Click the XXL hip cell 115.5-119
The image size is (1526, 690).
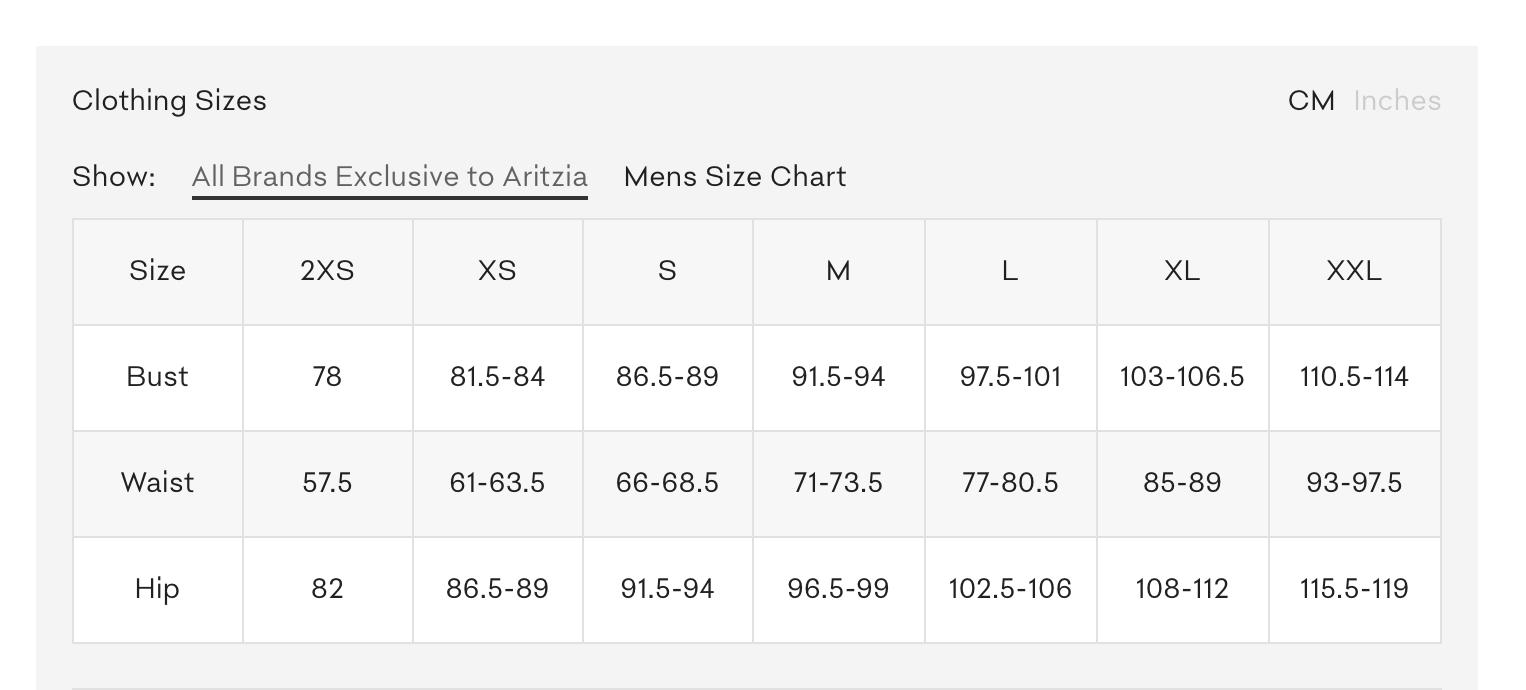(1354, 589)
